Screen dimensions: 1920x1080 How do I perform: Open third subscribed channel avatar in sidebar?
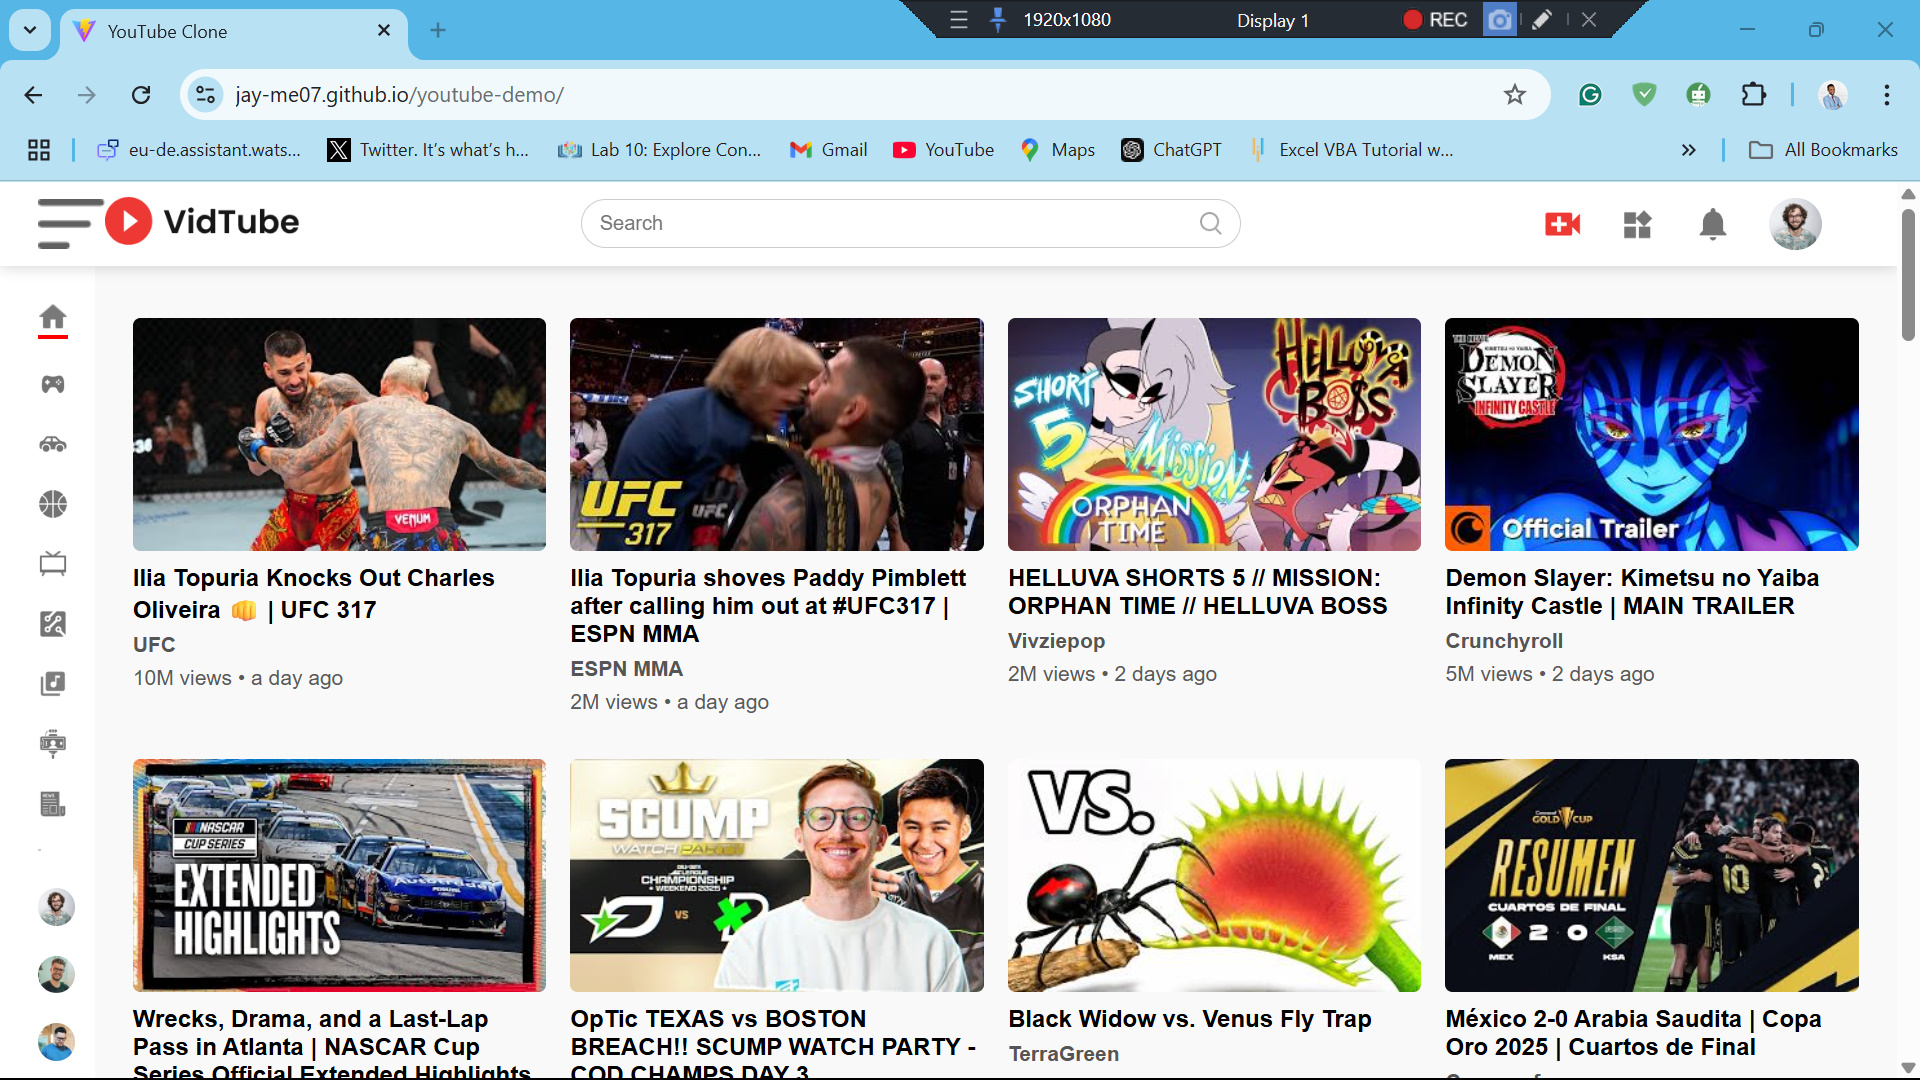point(56,1042)
